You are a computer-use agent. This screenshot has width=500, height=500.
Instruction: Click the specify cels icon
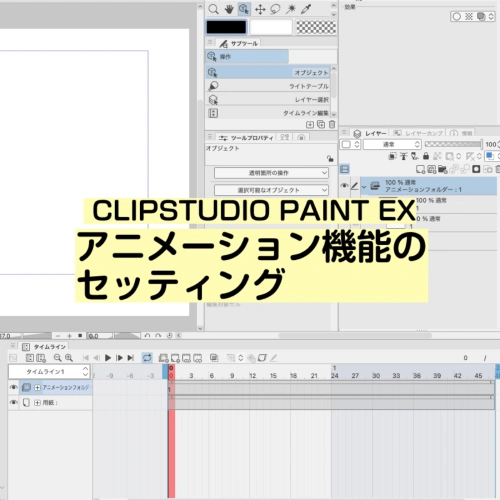(186, 358)
